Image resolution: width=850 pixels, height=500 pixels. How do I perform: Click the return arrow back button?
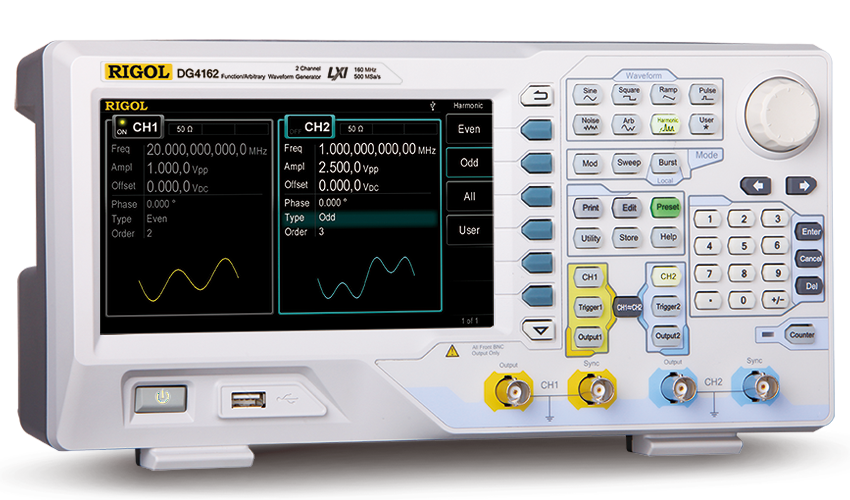(x=537, y=97)
